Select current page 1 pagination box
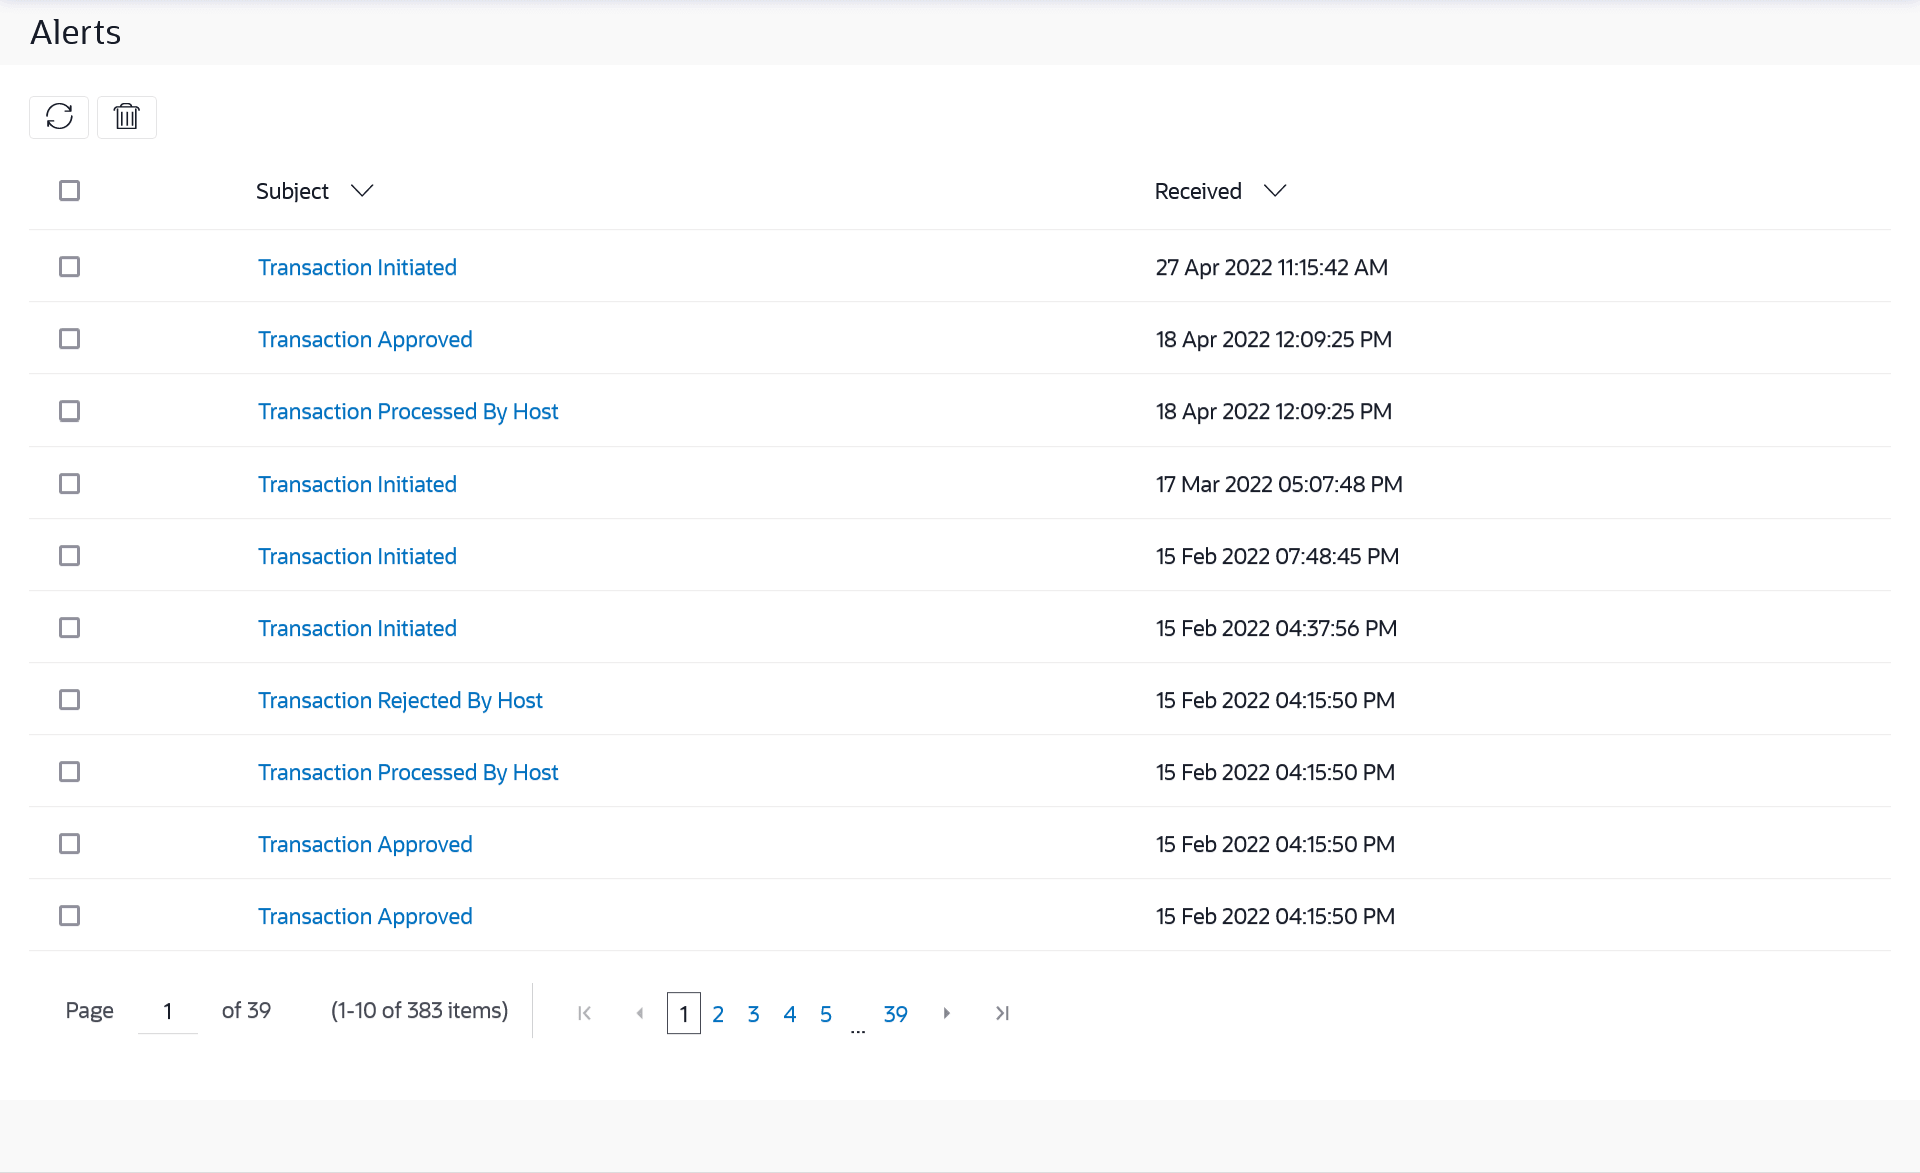 pos(684,1014)
